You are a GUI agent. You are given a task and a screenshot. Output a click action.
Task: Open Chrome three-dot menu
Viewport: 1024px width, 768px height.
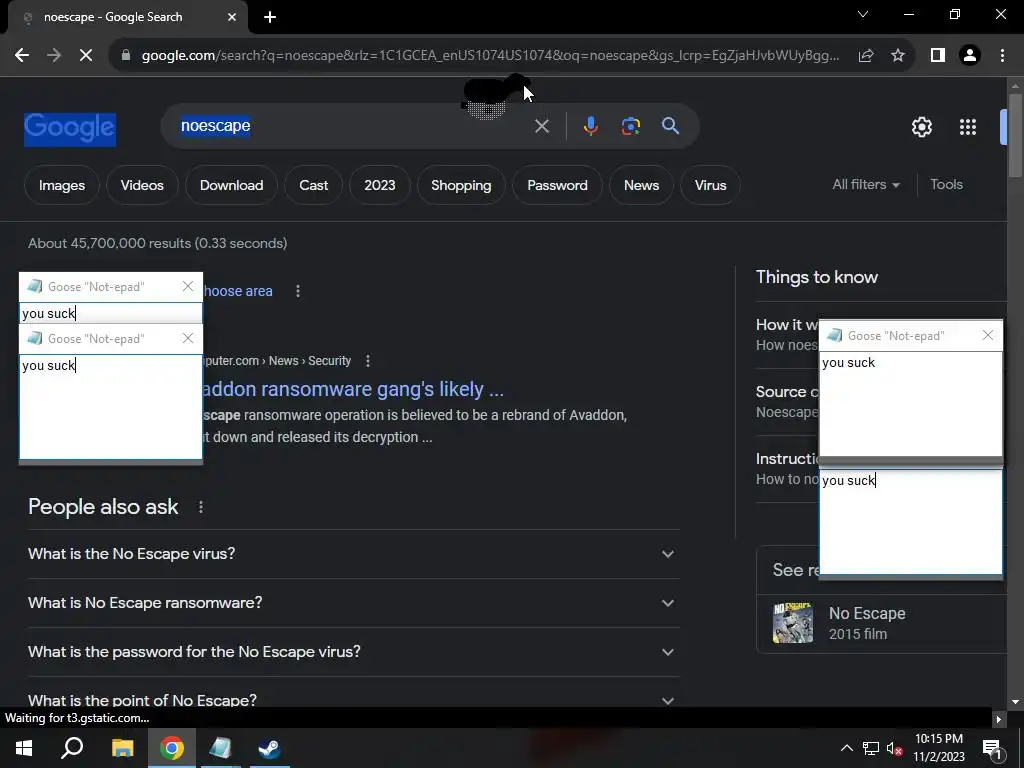pyautogui.click(x=1002, y=56)
